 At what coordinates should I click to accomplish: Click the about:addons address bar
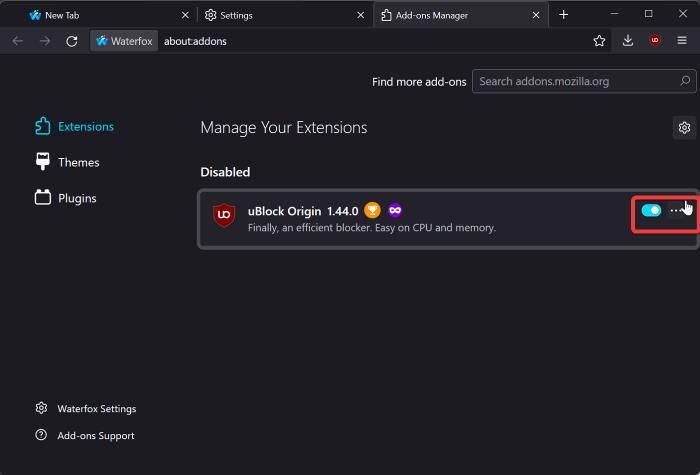(x=196, y=41)
